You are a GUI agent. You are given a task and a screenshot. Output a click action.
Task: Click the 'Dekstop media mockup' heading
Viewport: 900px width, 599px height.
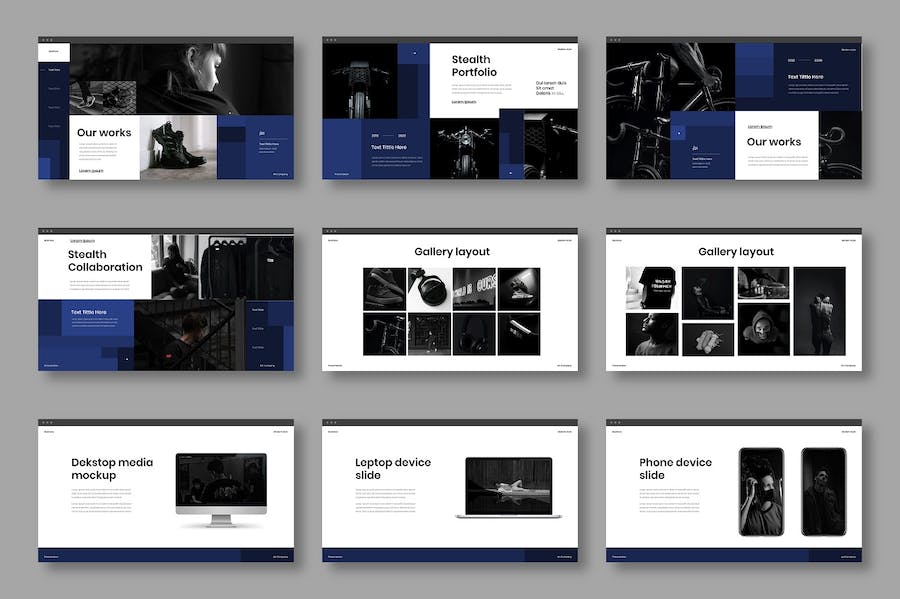click(x=112, y=468)
